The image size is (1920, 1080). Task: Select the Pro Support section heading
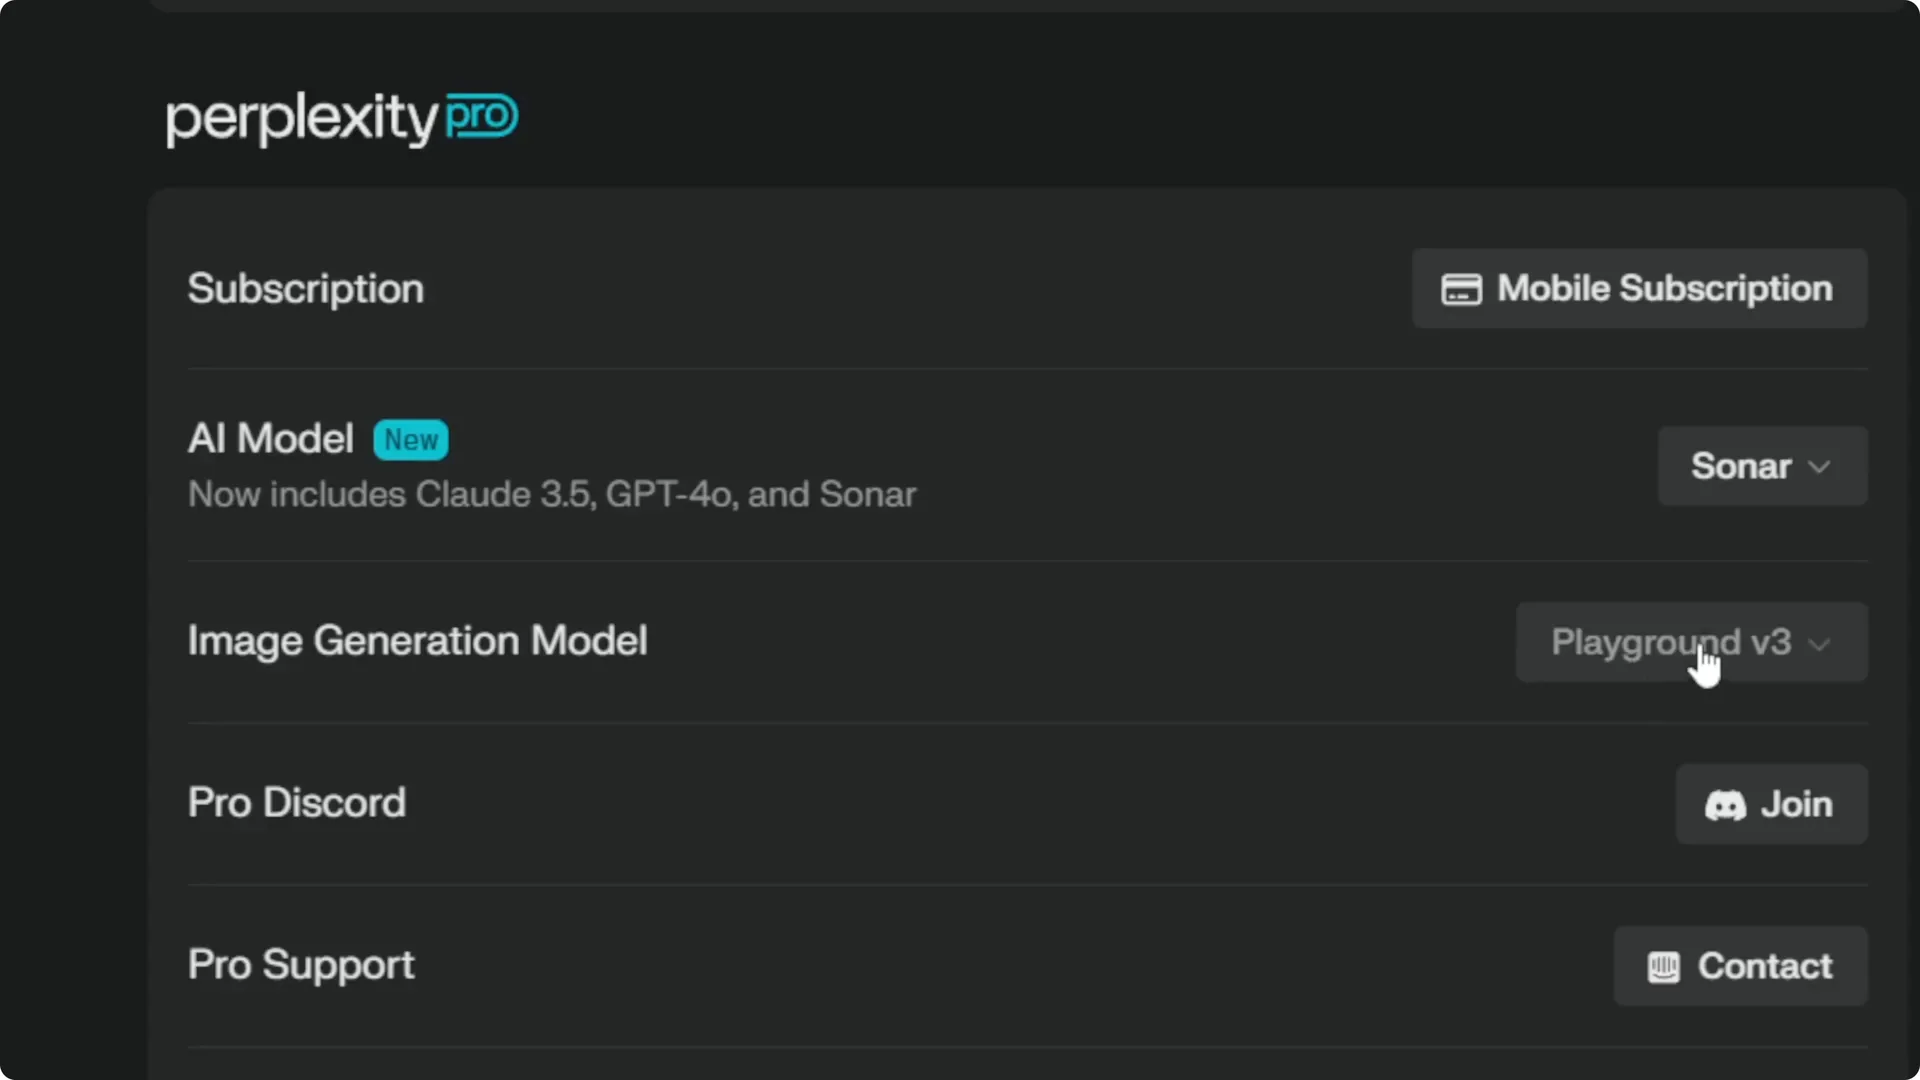[x=301, y=965]
